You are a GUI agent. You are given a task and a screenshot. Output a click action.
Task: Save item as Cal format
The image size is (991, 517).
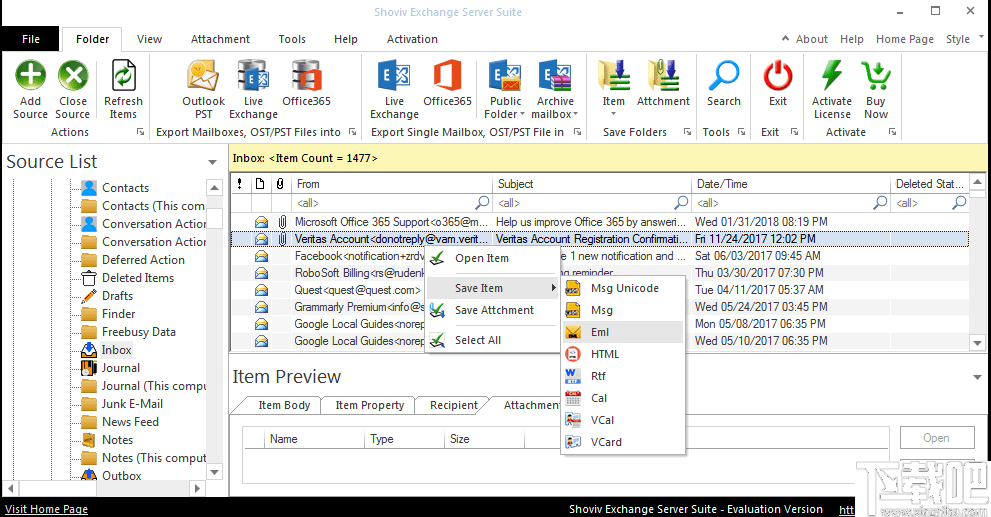[623, 398]
